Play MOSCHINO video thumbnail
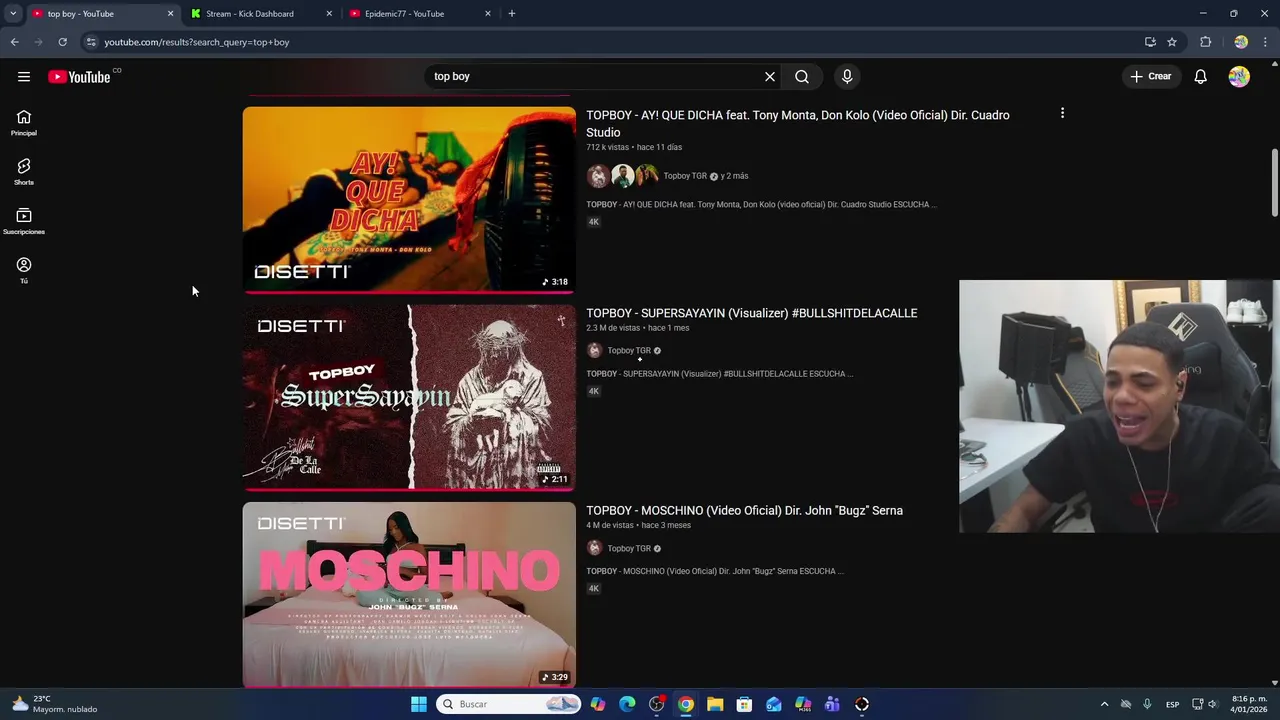Image resolution: width=1280 pixels, height=720 pixels. 409,594
